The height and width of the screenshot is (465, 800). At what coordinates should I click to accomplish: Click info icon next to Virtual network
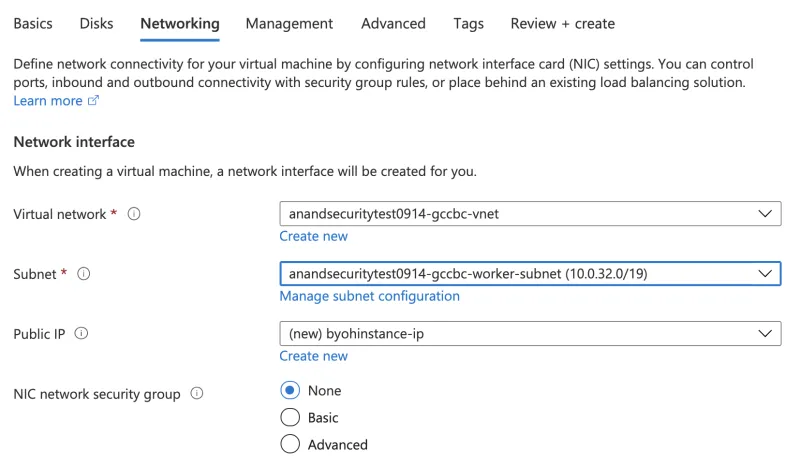coord(134,214)
